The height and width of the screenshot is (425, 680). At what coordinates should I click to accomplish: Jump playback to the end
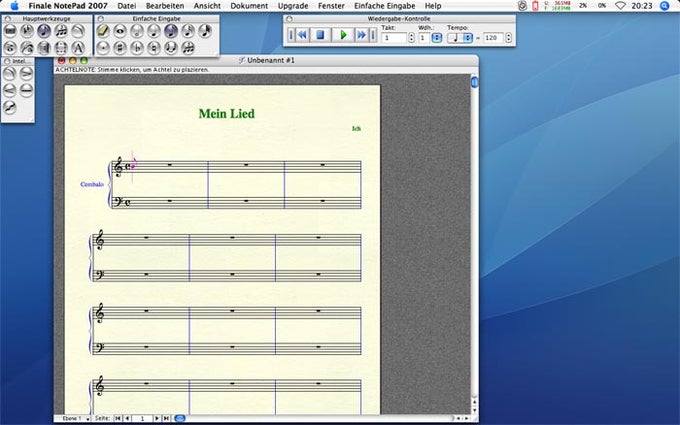pyautogui.click(x=373, y=35)
